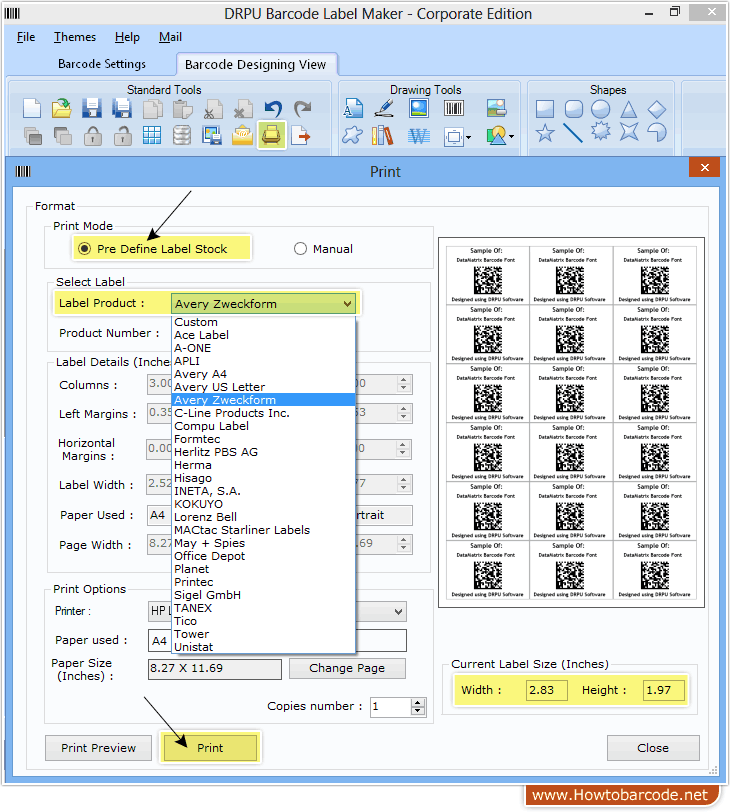Collapse the Label Product combo box
This screenshot has width=730, height=812.
tap(347, 303)
